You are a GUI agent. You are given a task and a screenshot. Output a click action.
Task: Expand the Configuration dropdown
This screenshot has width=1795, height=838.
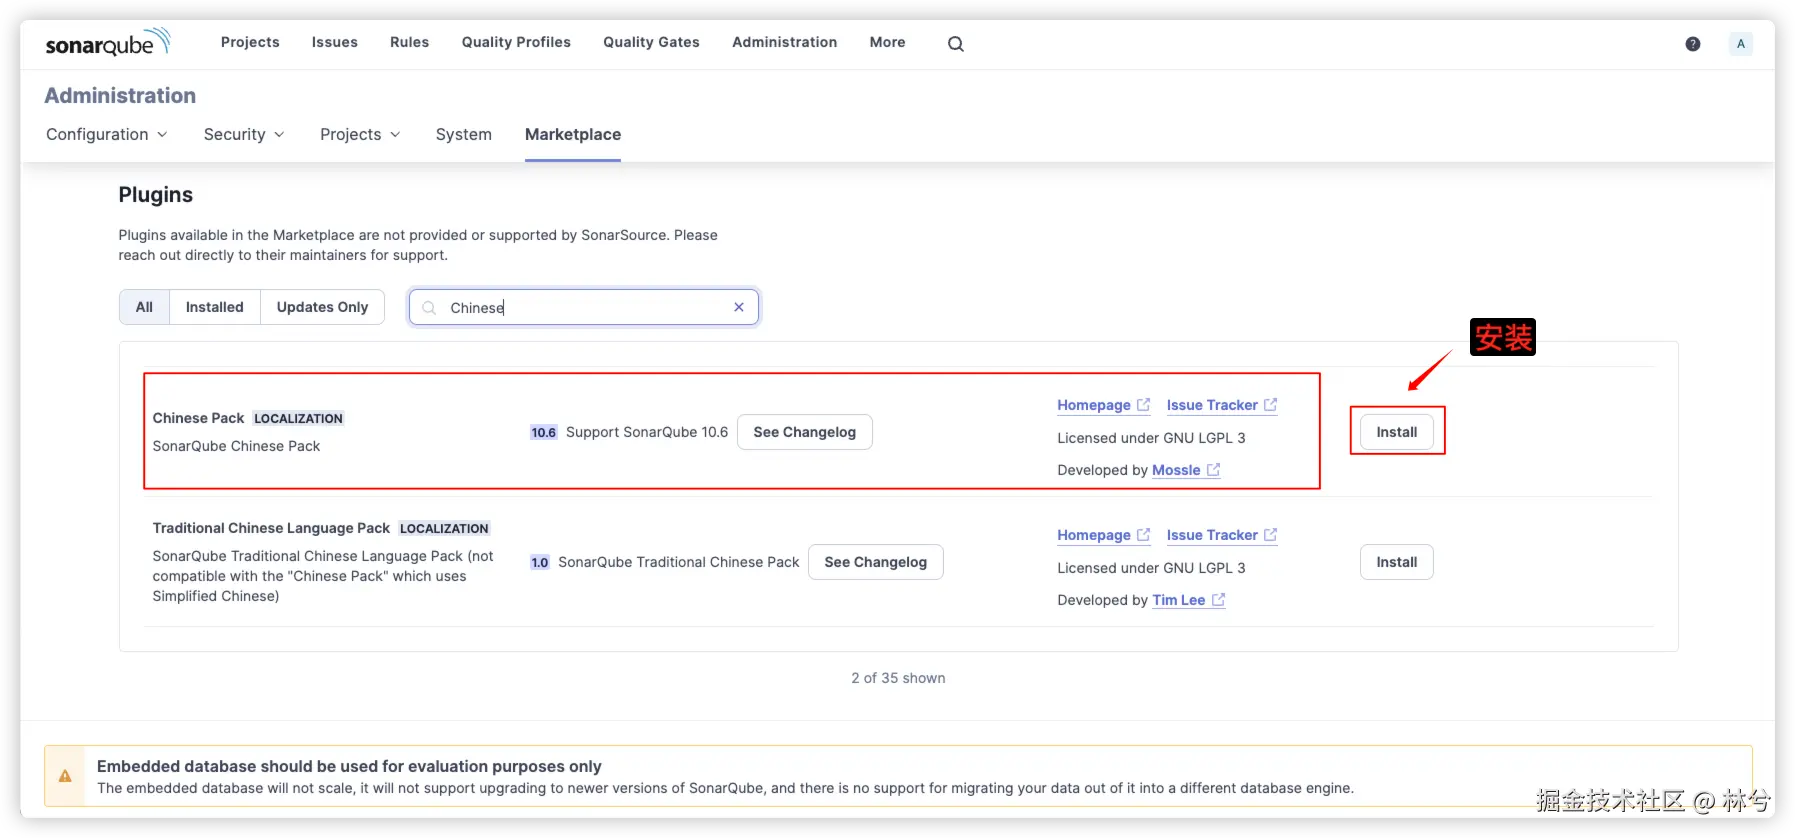point(107,134)
